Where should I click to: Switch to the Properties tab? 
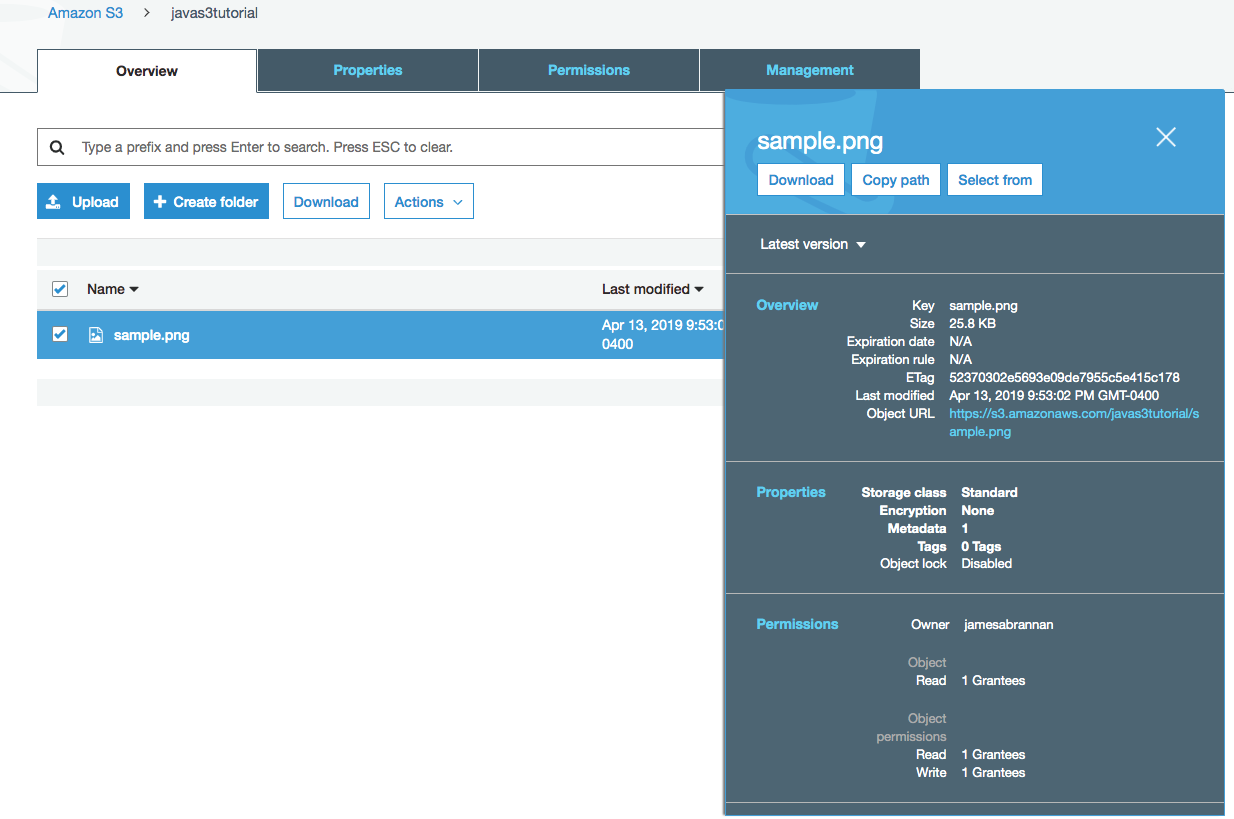368,70
